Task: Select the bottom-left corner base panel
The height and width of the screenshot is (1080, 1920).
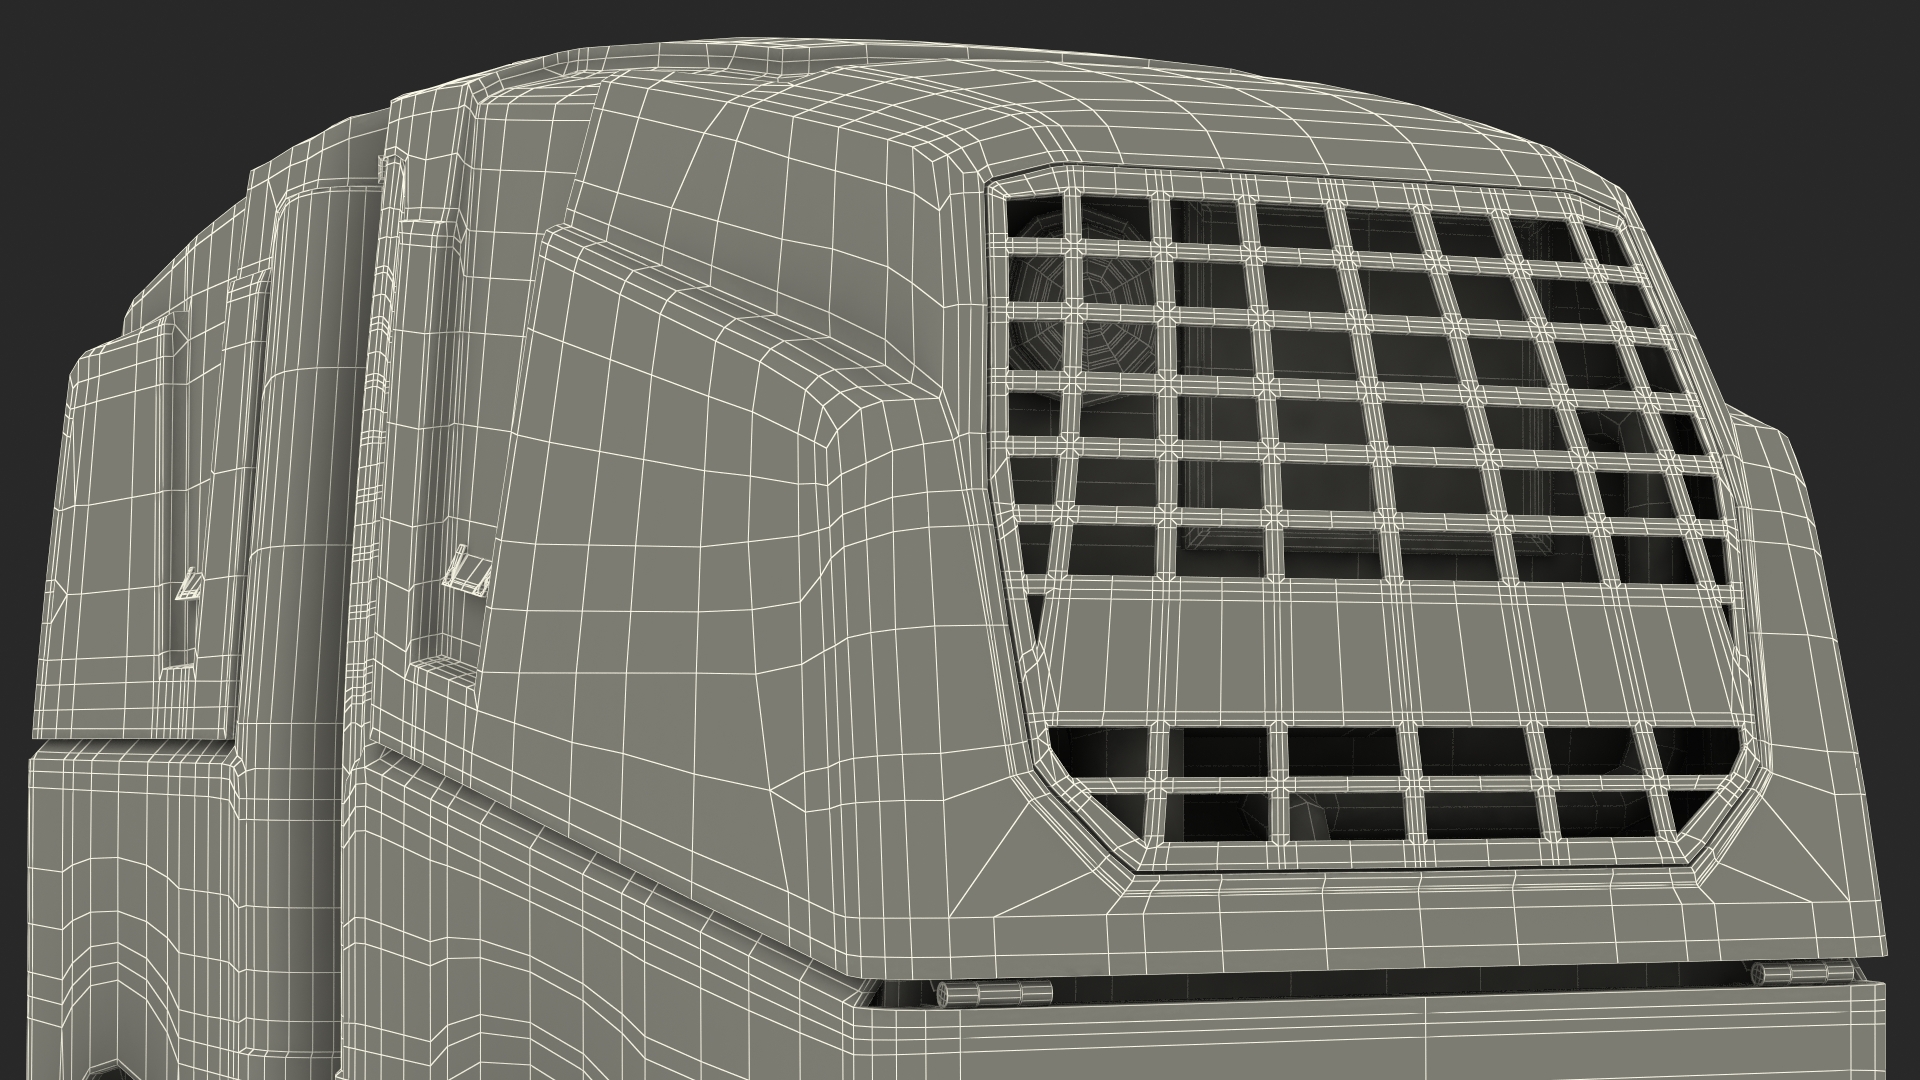Action: point(120,900)
